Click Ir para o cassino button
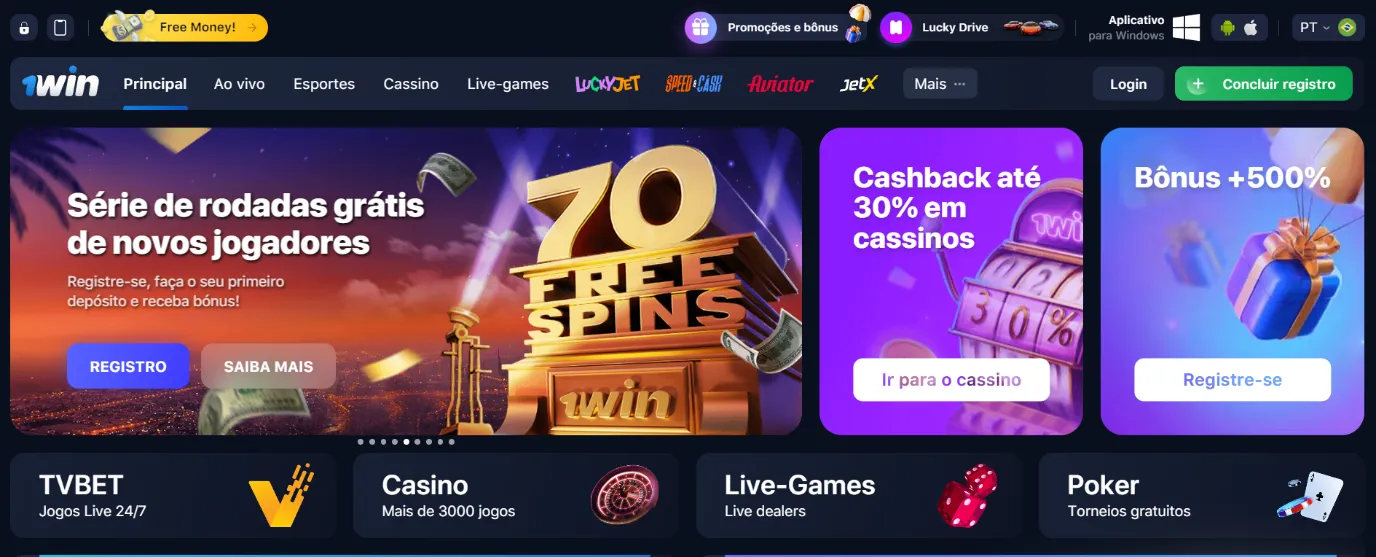 coord(951,380)
